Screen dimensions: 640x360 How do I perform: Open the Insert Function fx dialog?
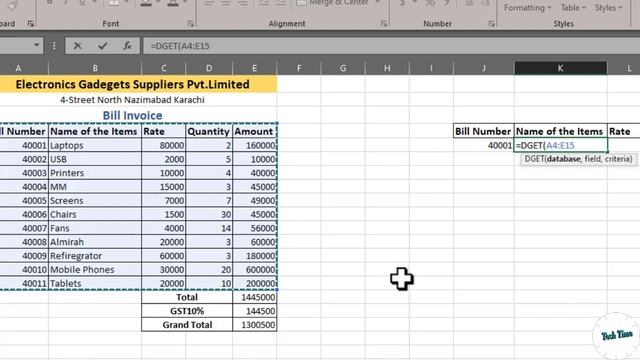(127, 46)
